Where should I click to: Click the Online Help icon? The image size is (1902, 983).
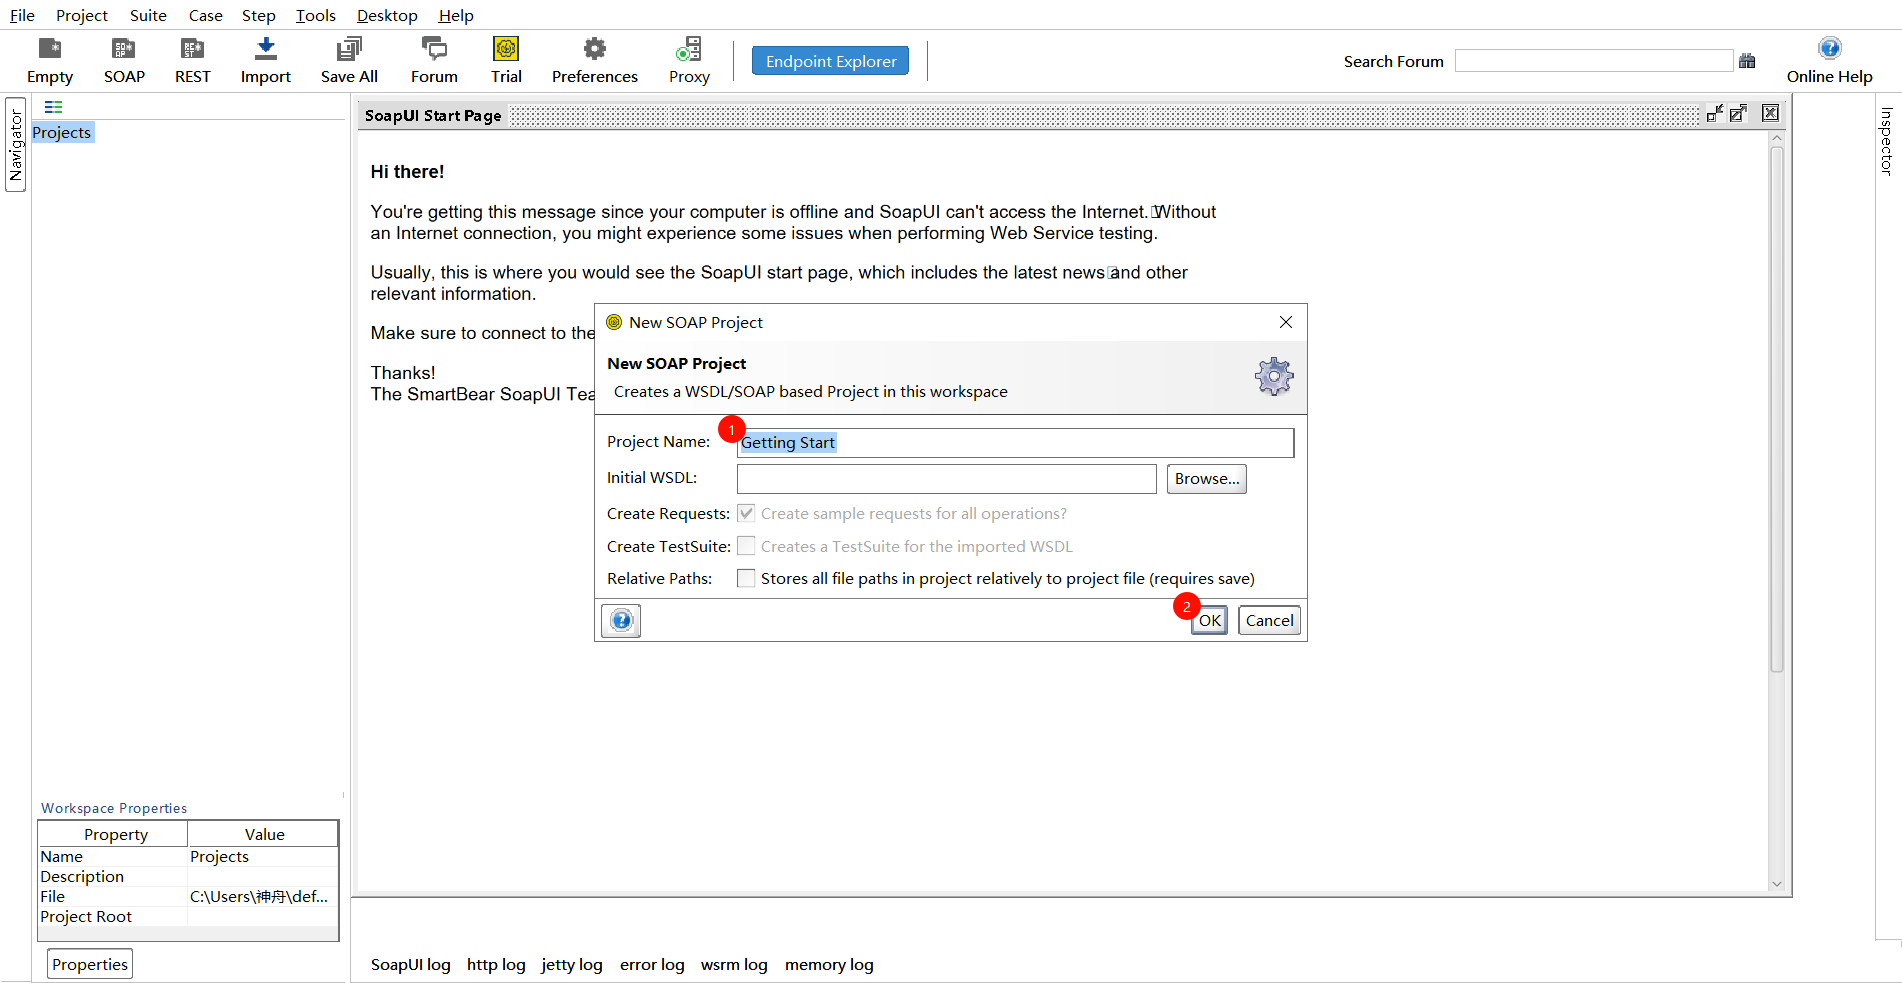[x=1829, y=60]
